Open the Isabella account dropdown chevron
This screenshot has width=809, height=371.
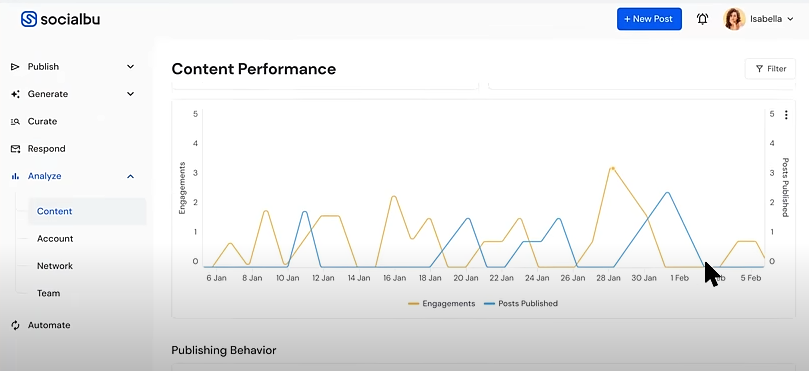pyautogui.click(x=790, y=19)
